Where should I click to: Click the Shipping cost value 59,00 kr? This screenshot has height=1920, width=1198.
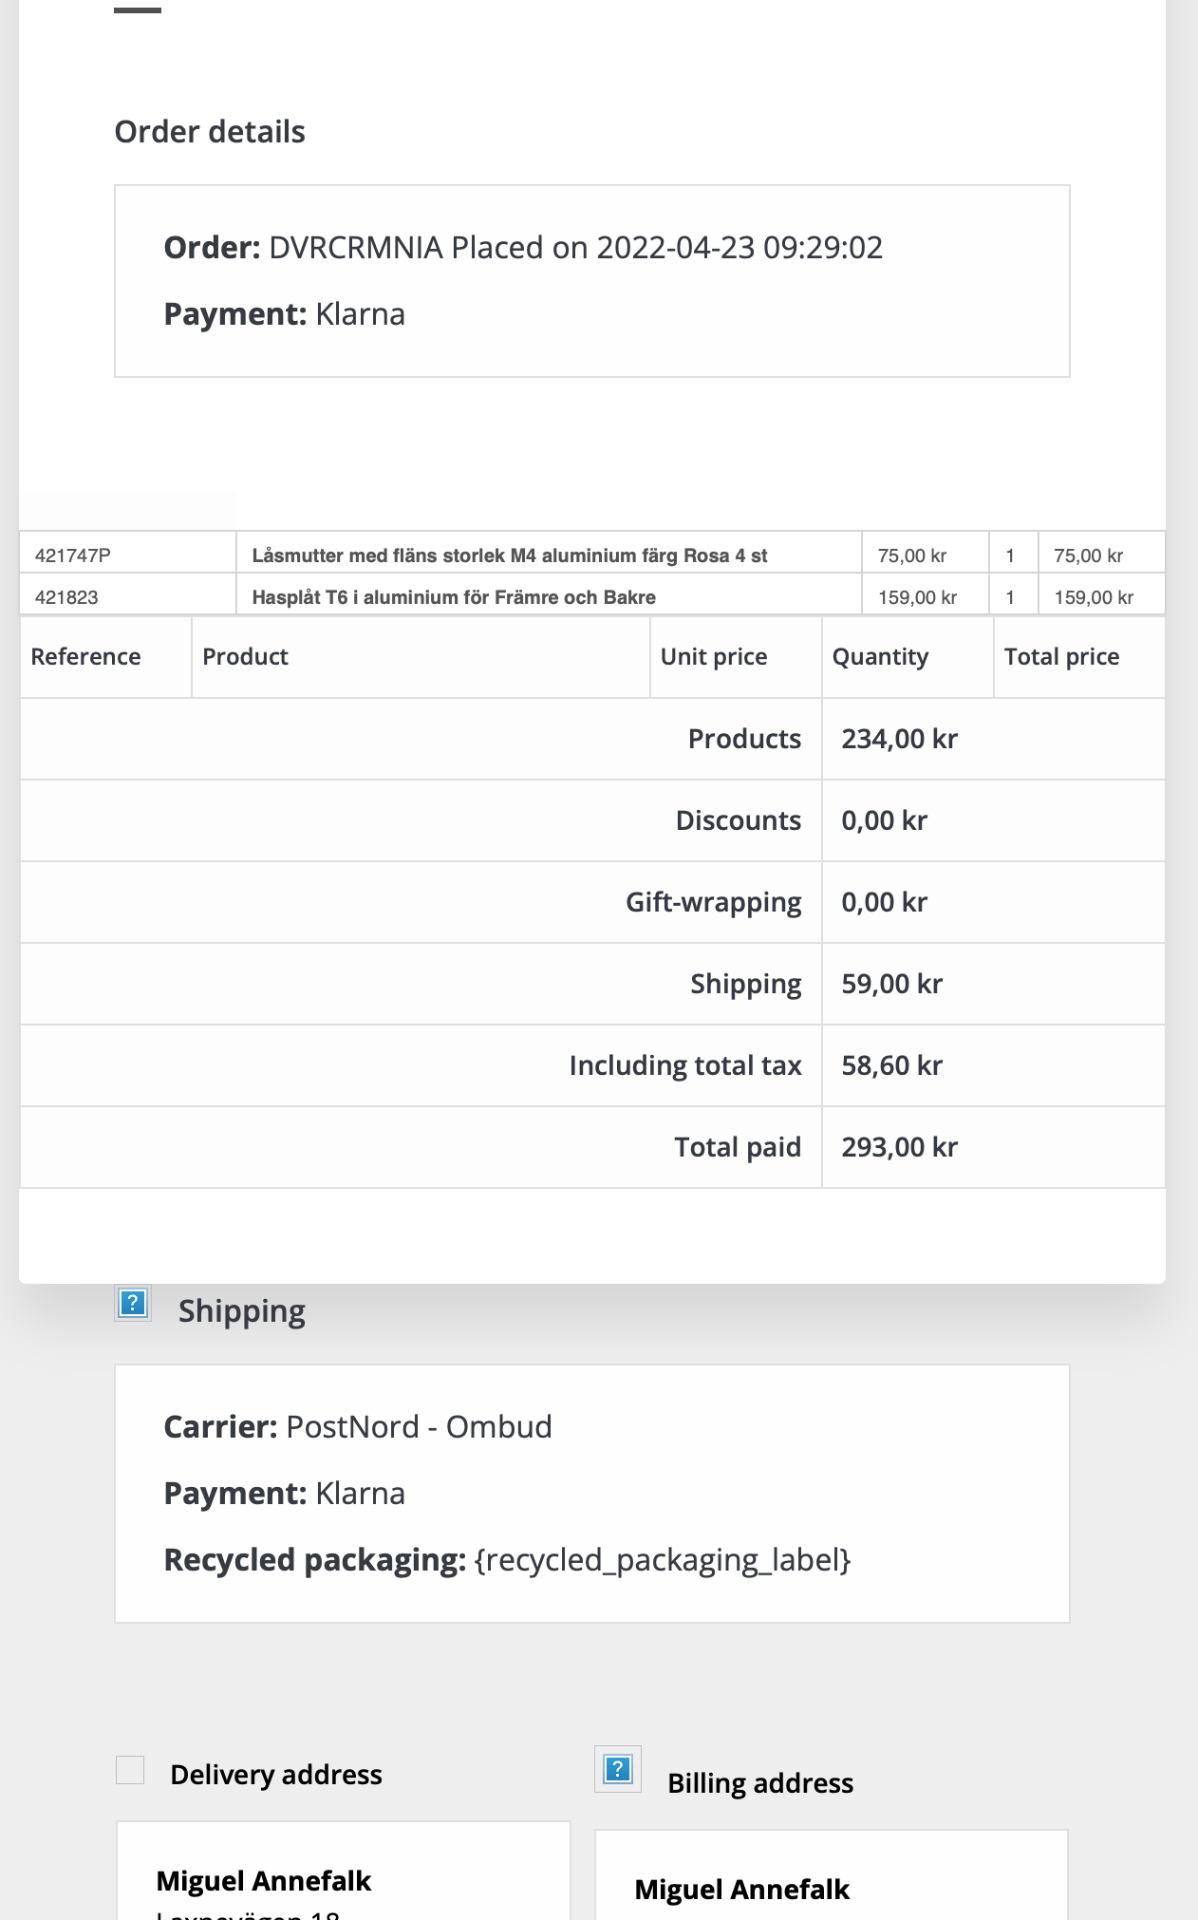coord(891,984)
